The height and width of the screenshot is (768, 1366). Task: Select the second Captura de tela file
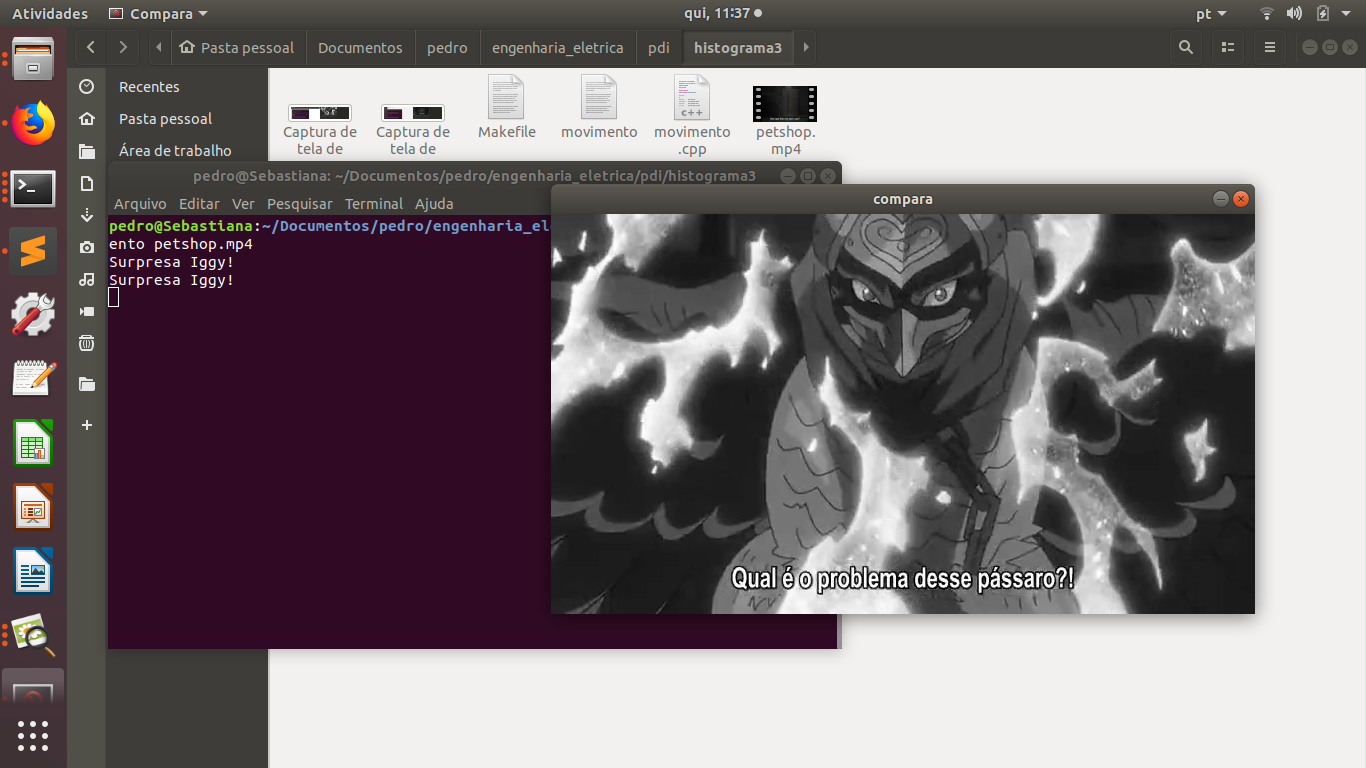[413, 129]
